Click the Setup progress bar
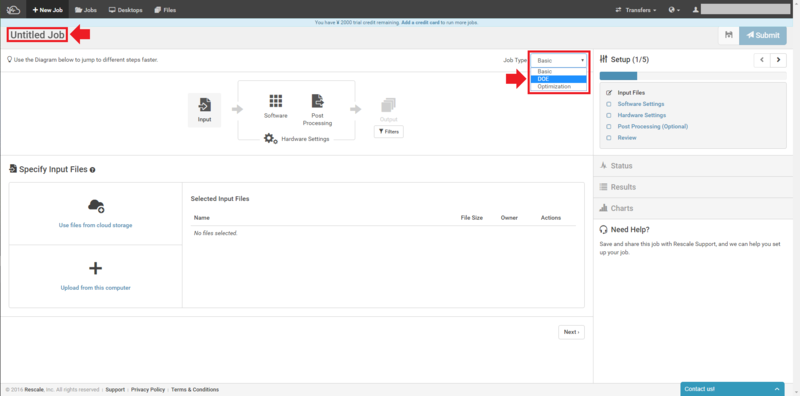 point(693,76)
